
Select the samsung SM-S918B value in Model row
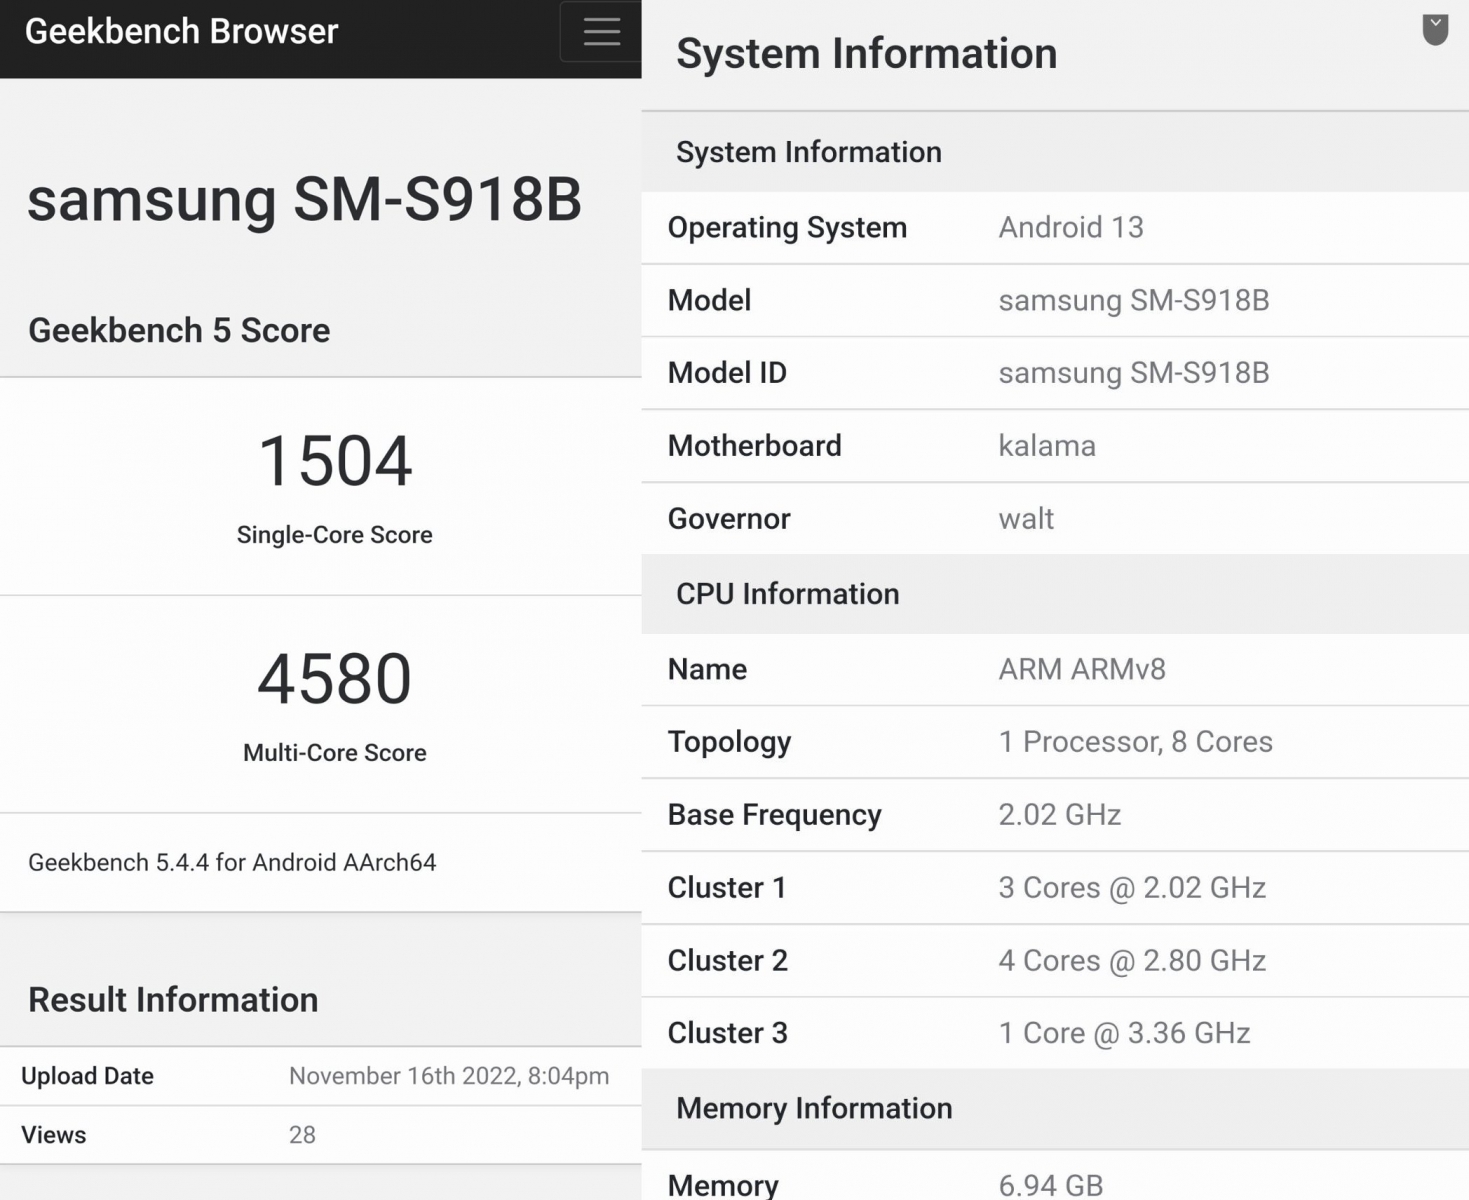[x=1134, y=300]
